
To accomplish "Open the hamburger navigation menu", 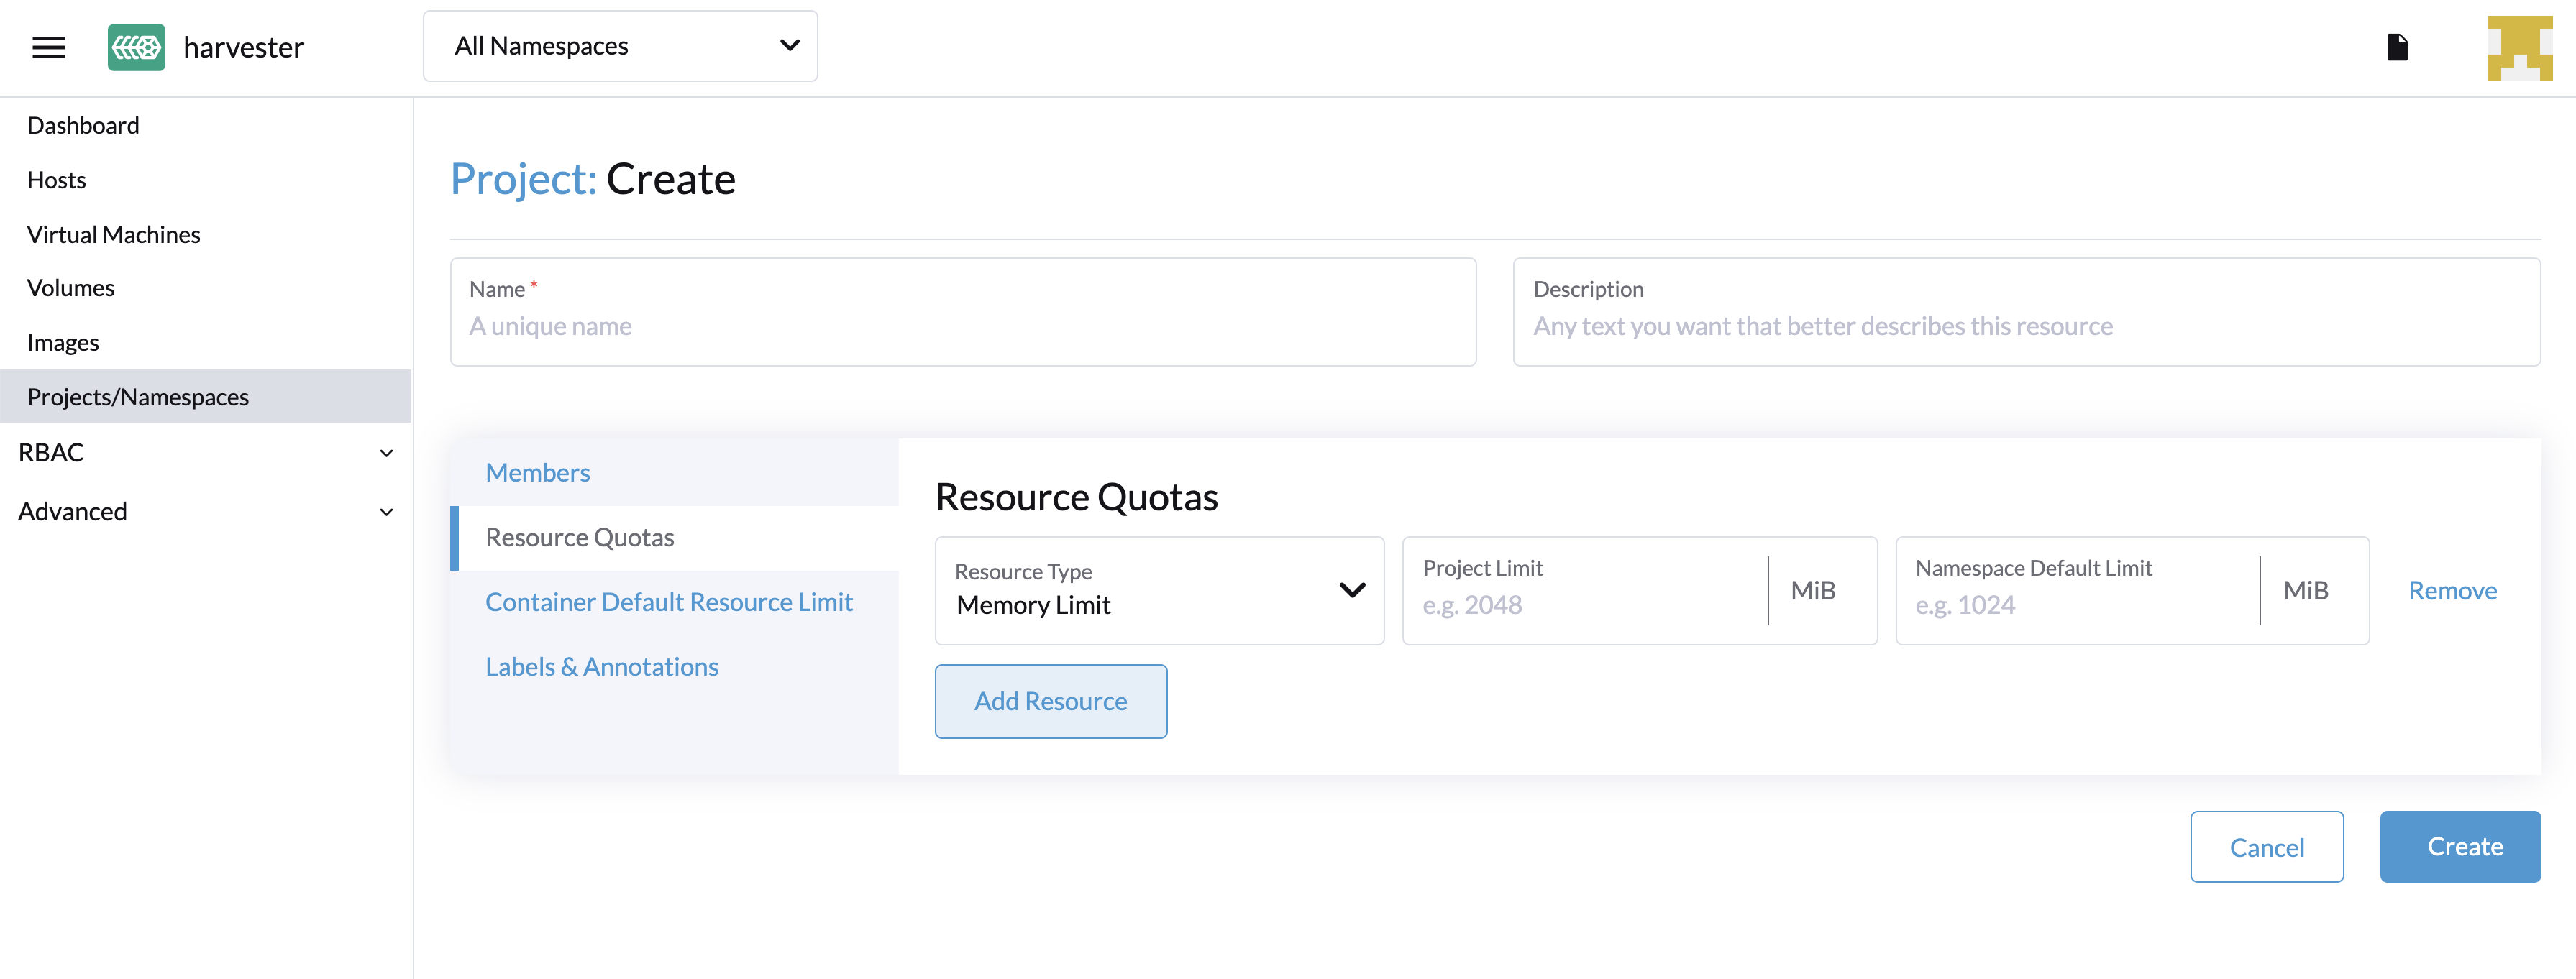I will tap(48, 47).
